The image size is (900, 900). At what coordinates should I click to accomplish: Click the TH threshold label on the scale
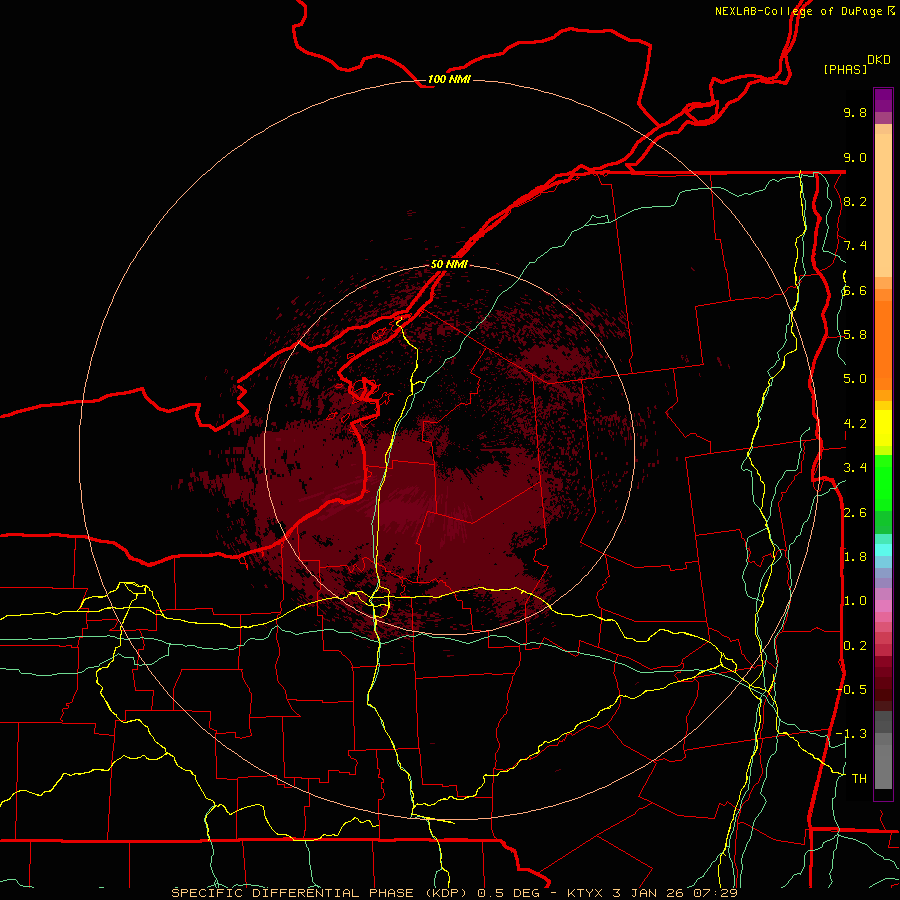(859, 779)
